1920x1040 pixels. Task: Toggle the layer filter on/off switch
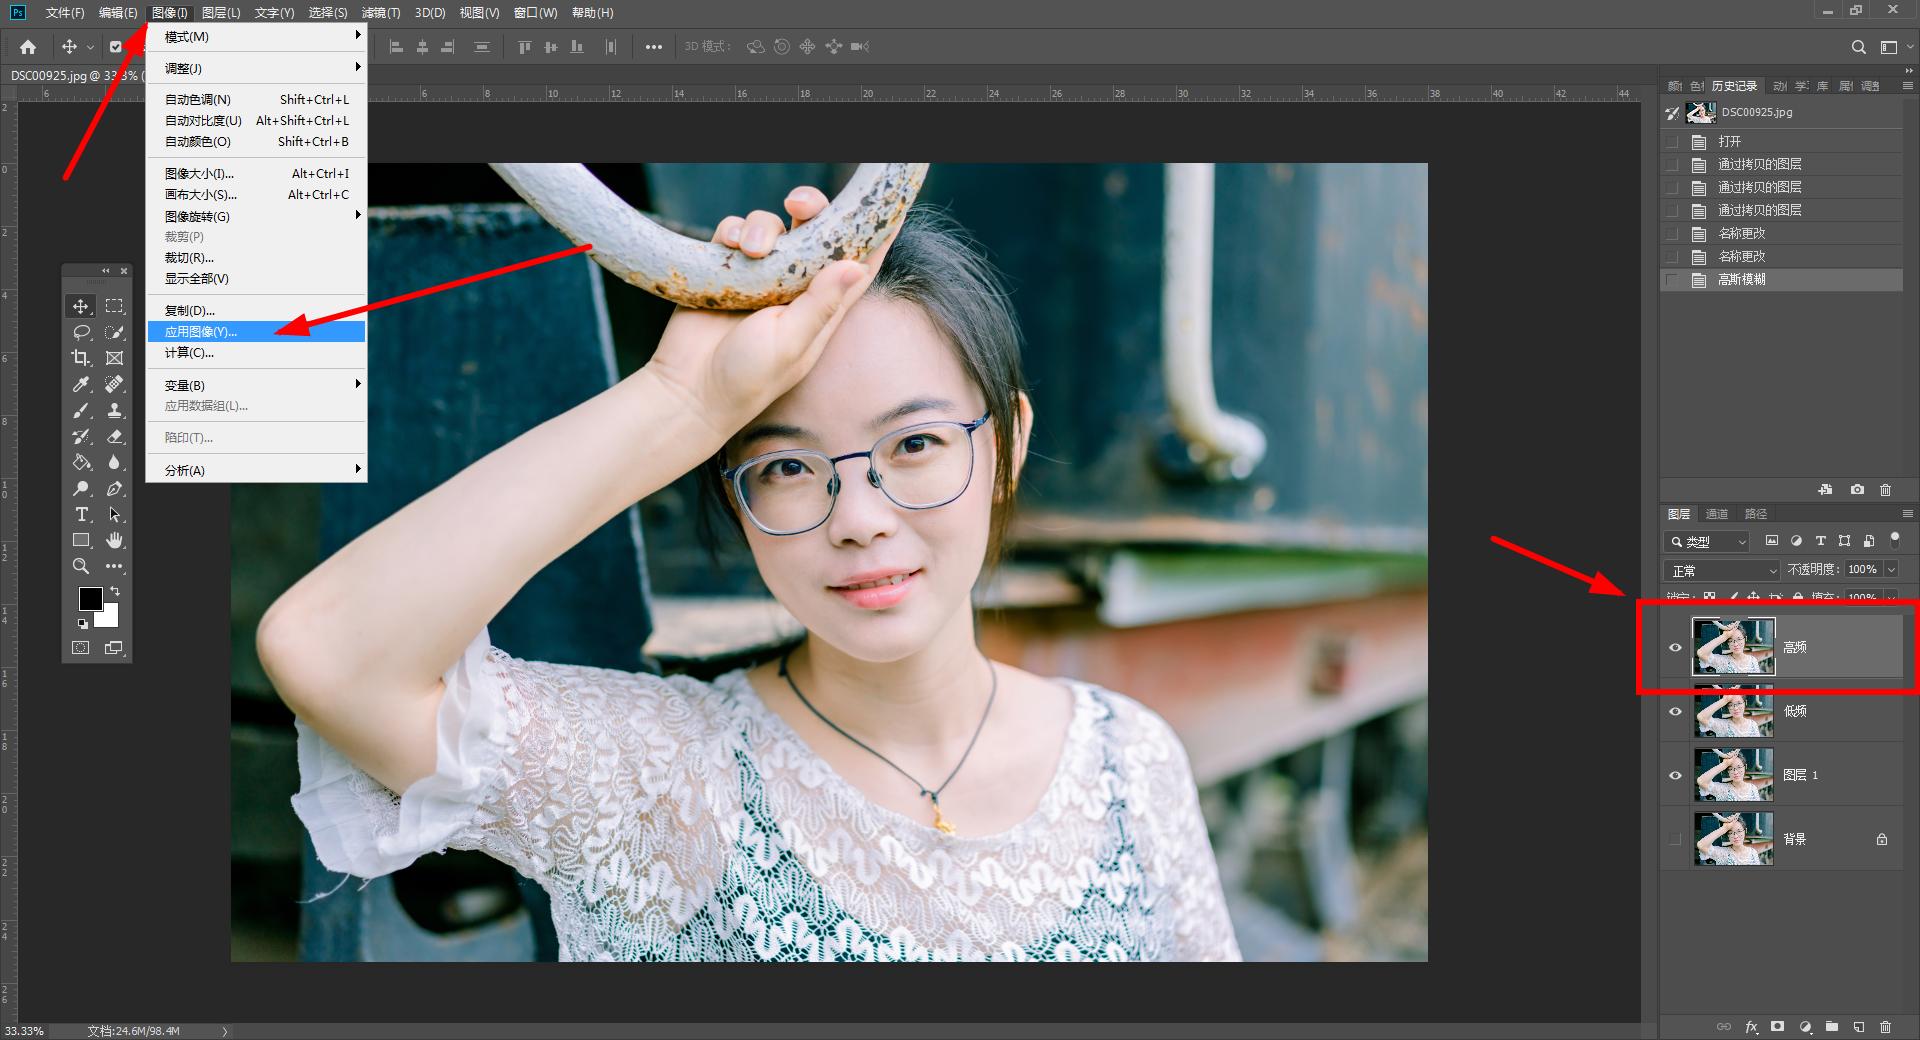[x=1894, y=540]
